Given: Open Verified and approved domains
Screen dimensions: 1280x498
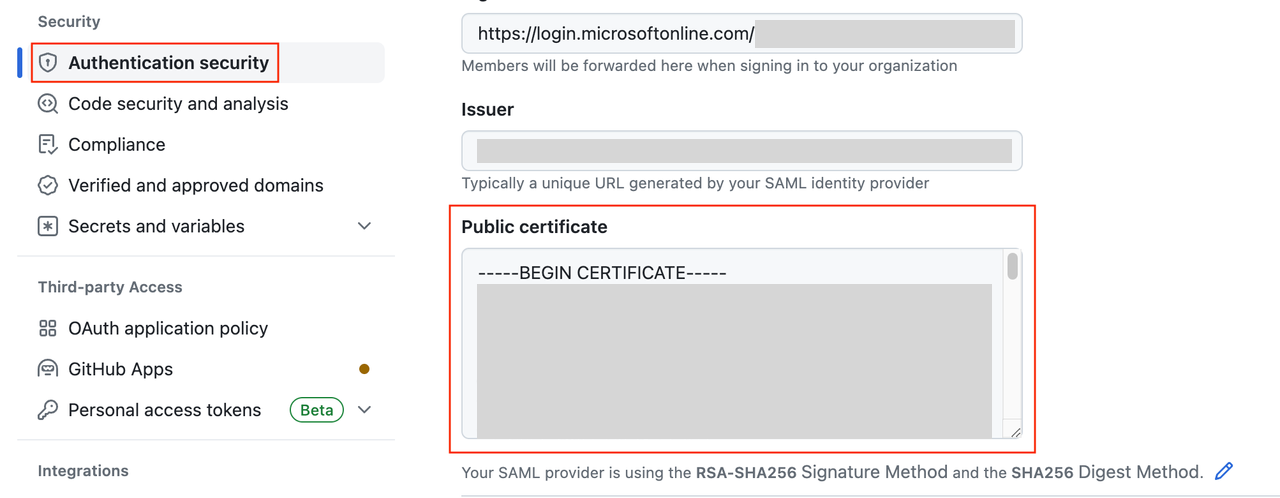Looking at the screenshot, I should coord(196,186).
